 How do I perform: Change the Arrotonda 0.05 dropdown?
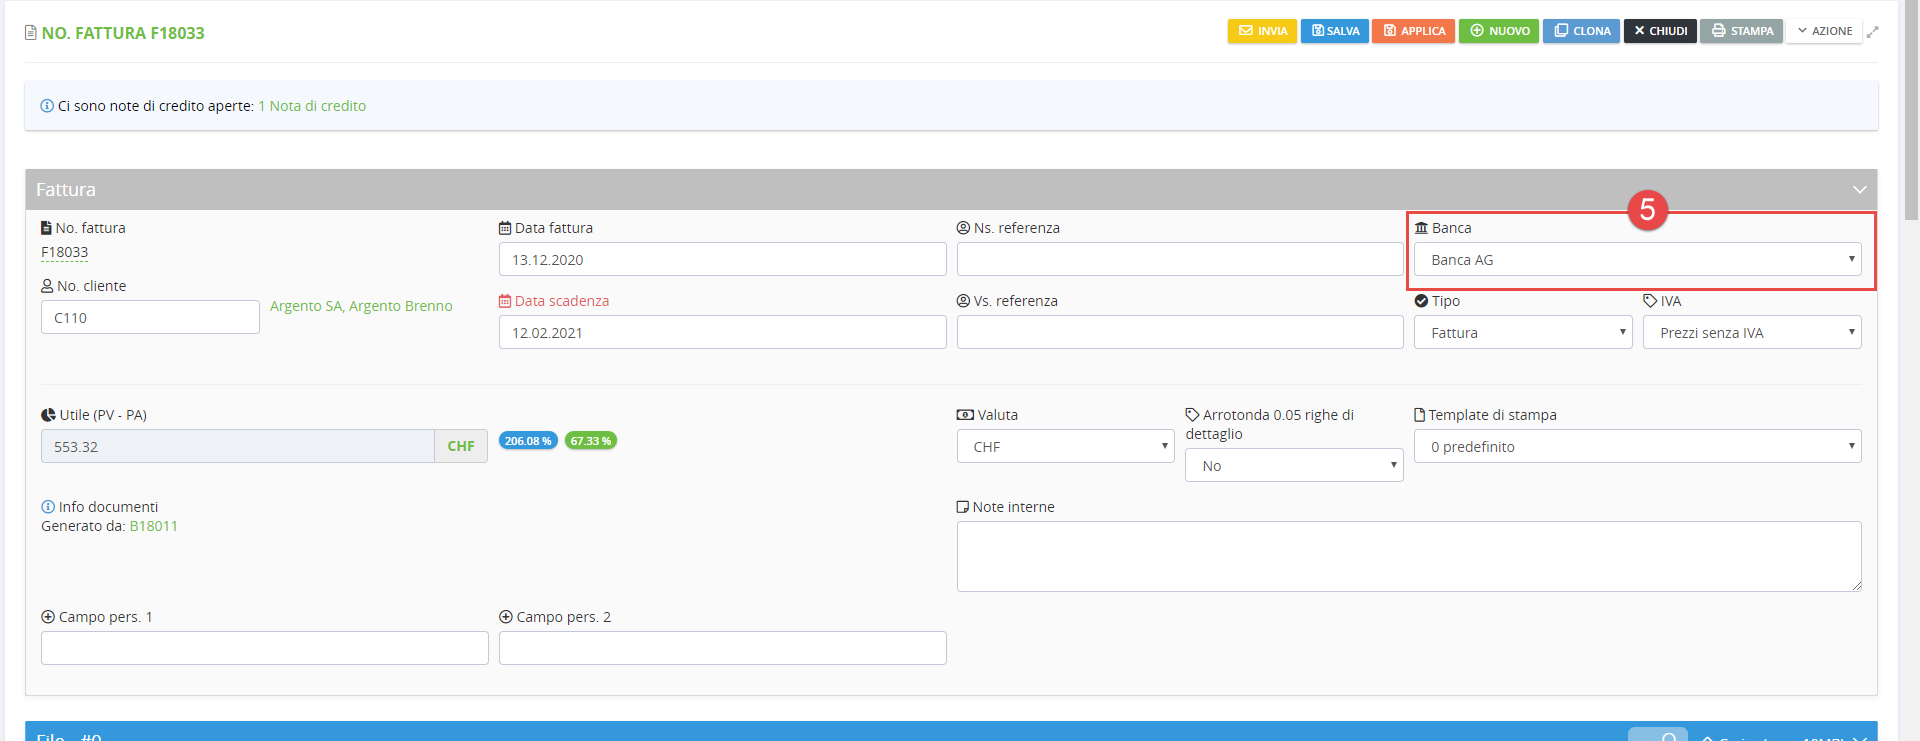point(1293,466)
